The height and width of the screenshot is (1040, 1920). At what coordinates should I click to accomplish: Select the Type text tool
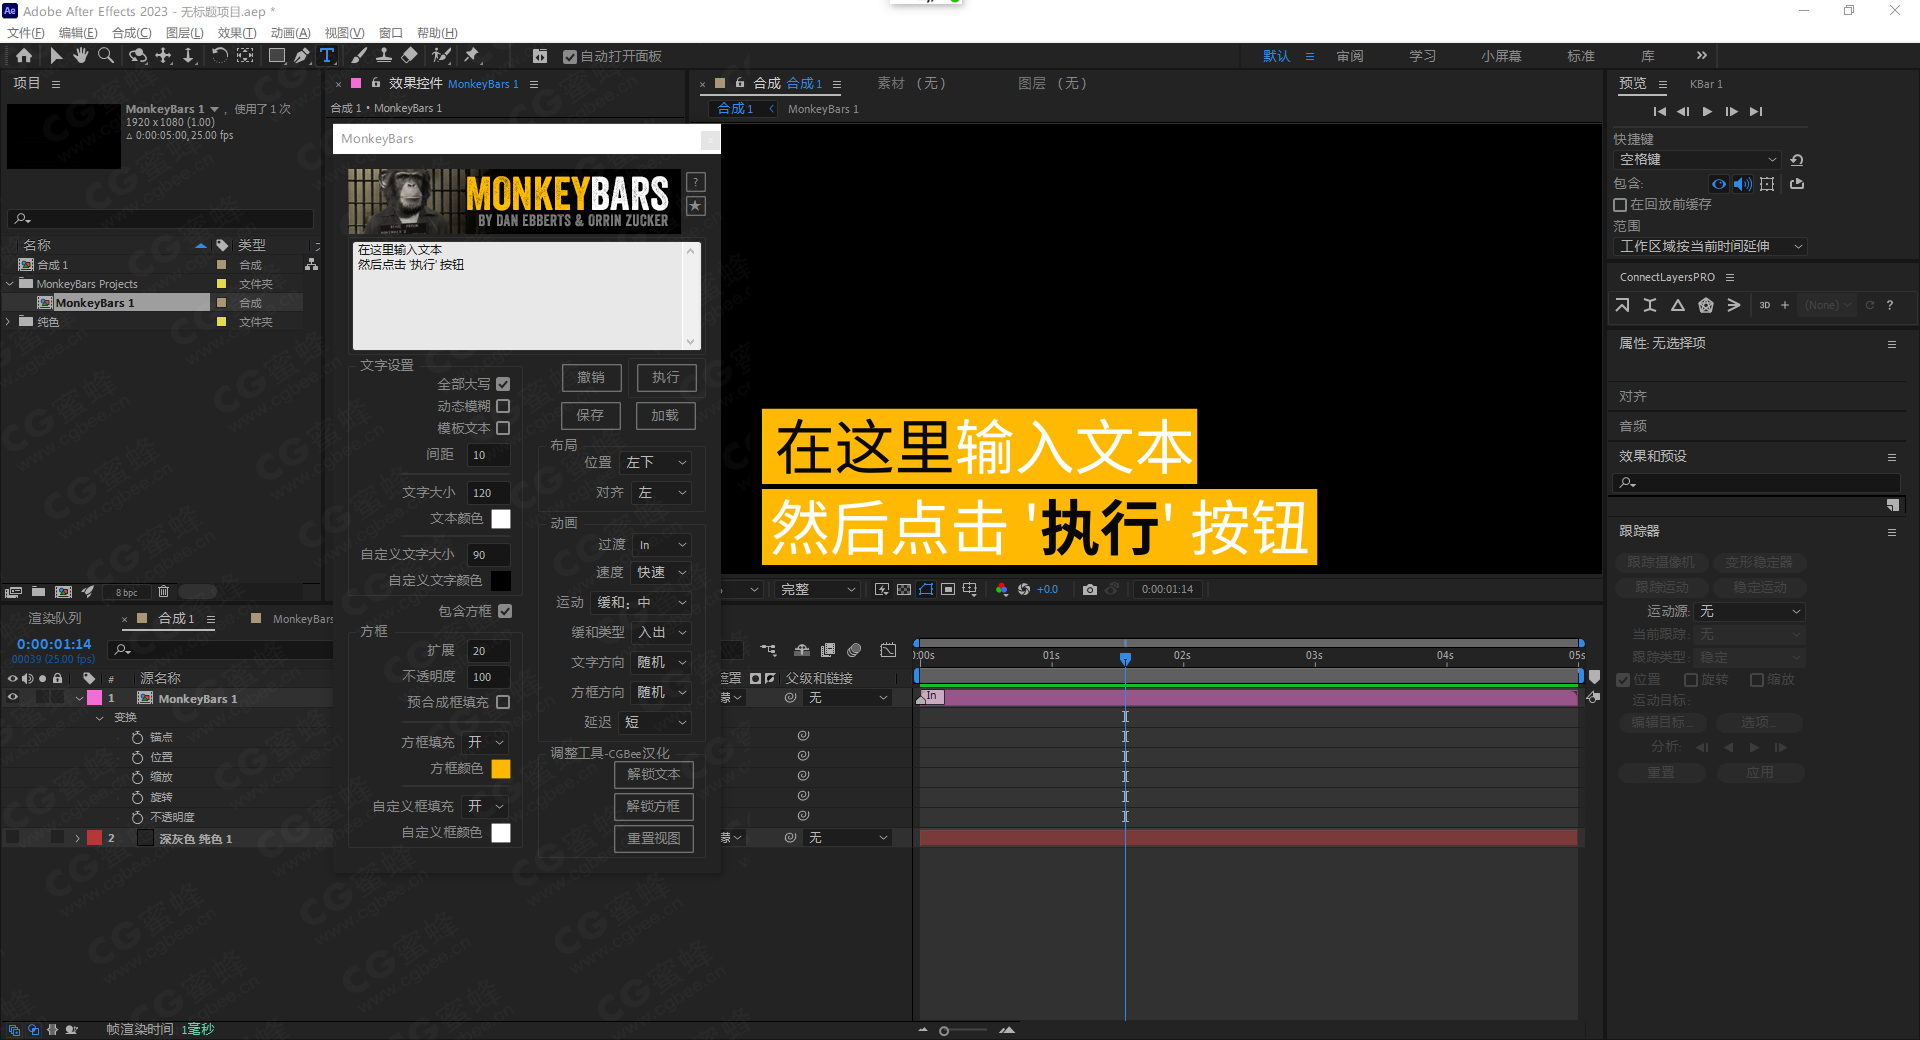327,56
